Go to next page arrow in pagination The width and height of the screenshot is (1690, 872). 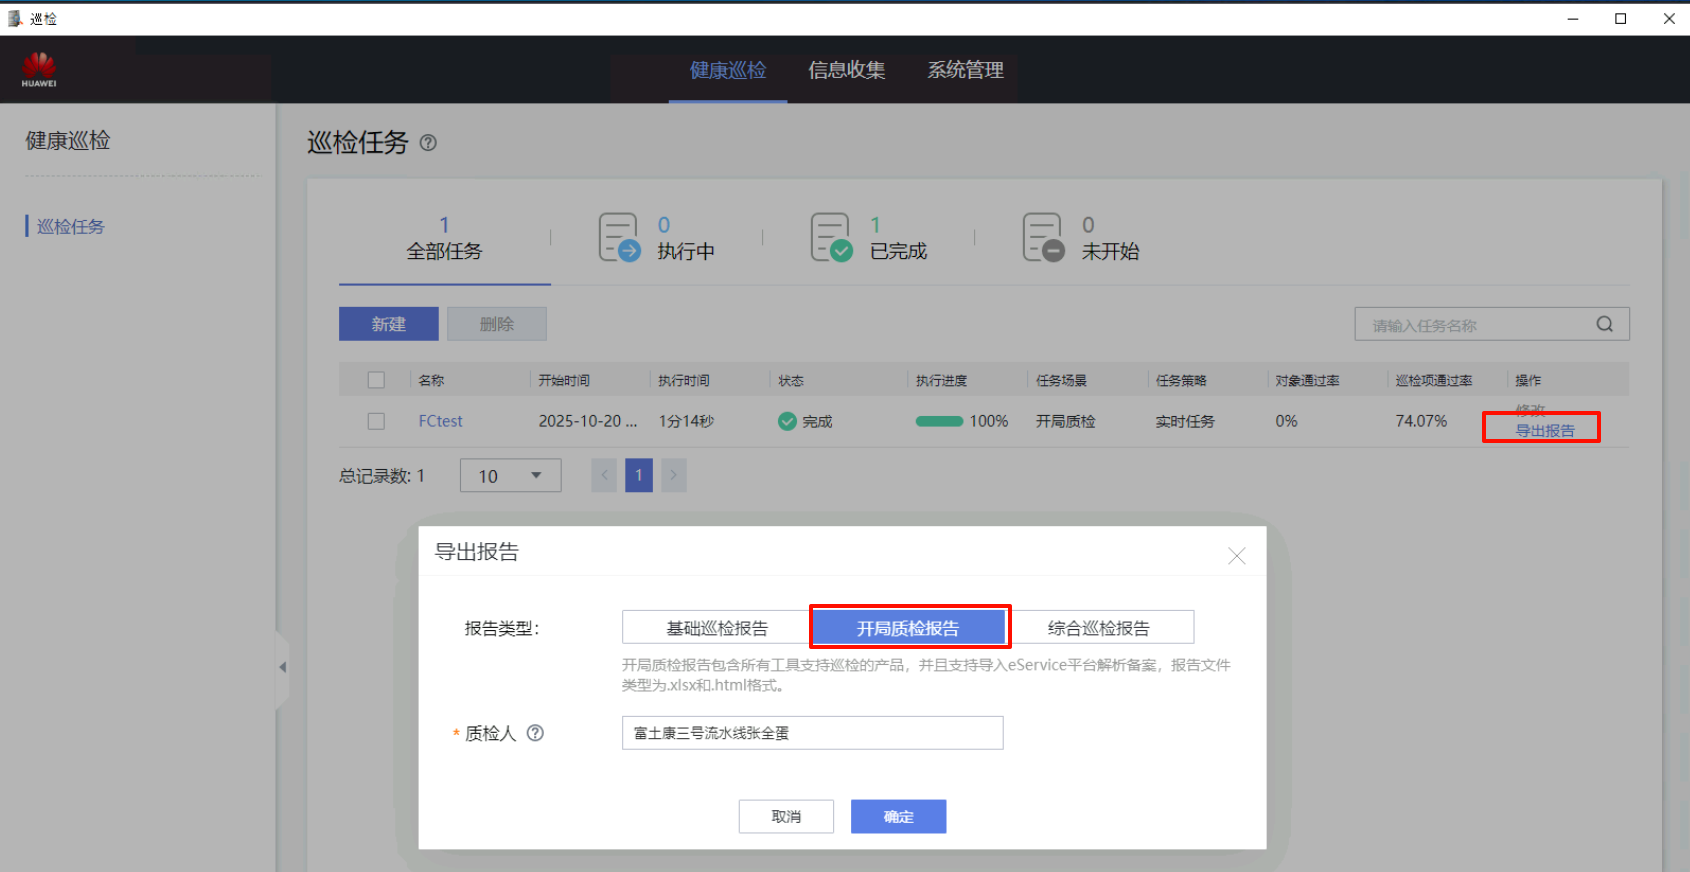[x=673, y=475]
